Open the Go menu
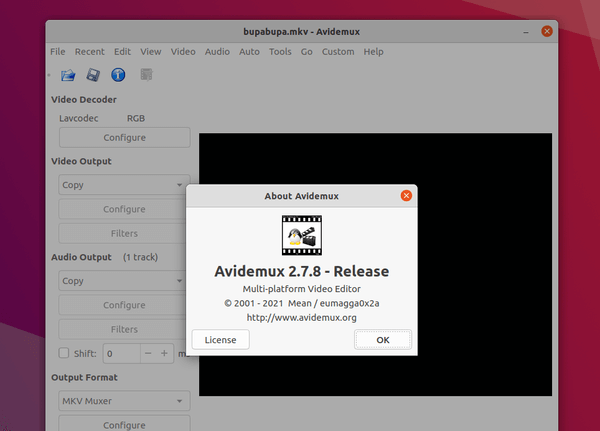The image size is (600, 431). (307, 52)
